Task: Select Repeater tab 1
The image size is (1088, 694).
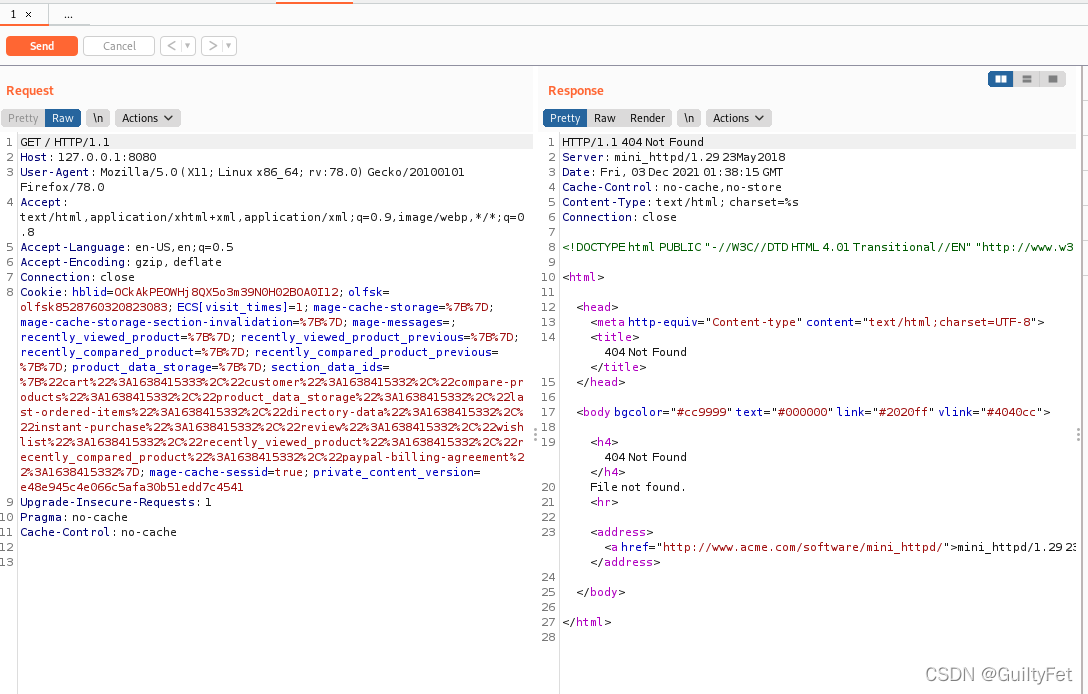Action: [13, 15]
